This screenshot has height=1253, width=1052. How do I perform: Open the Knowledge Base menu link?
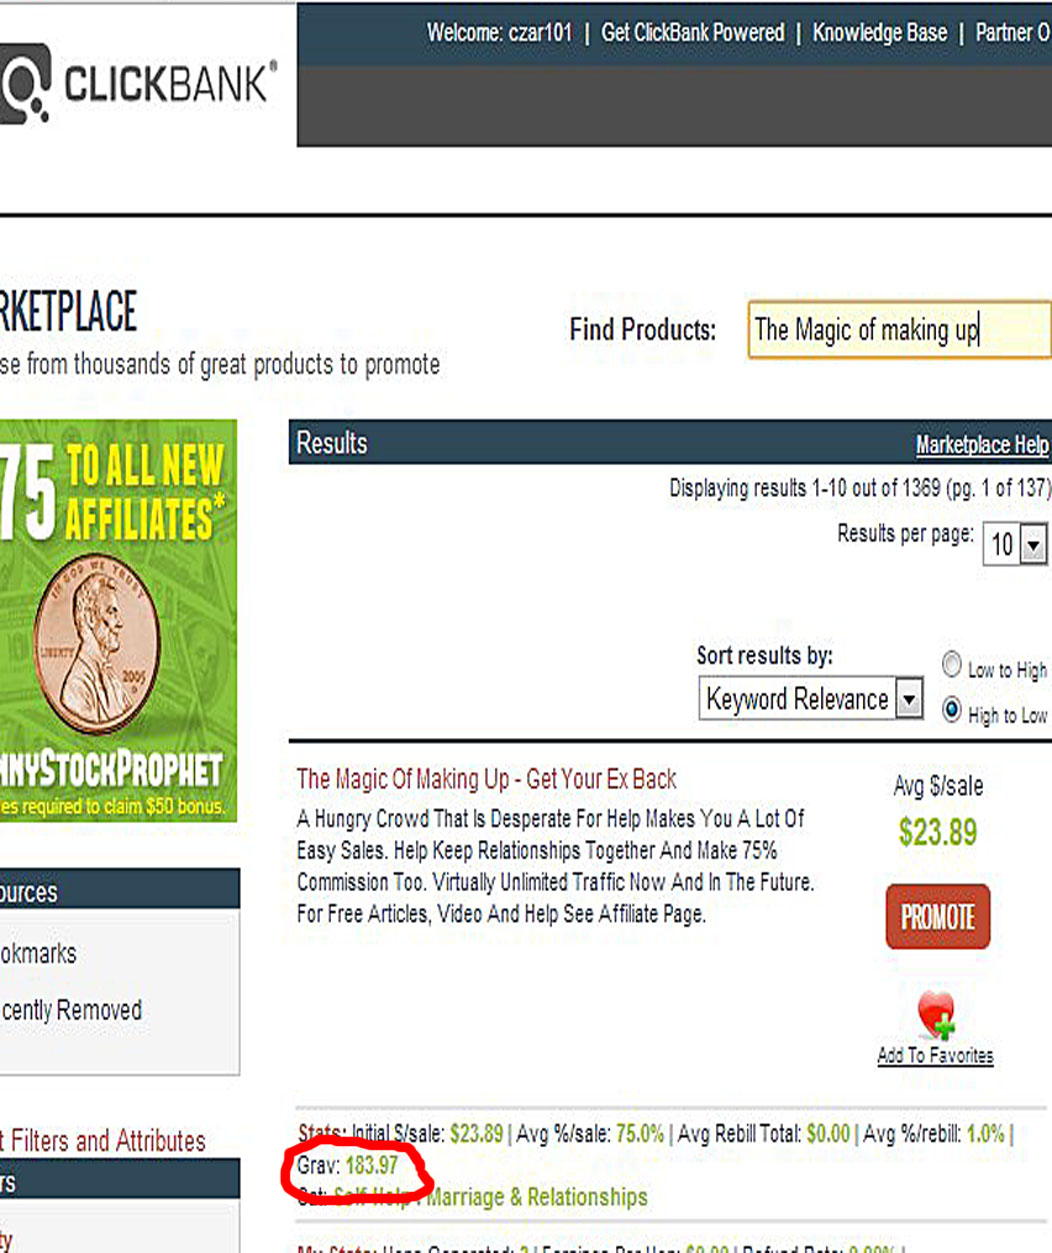(880, 33)
